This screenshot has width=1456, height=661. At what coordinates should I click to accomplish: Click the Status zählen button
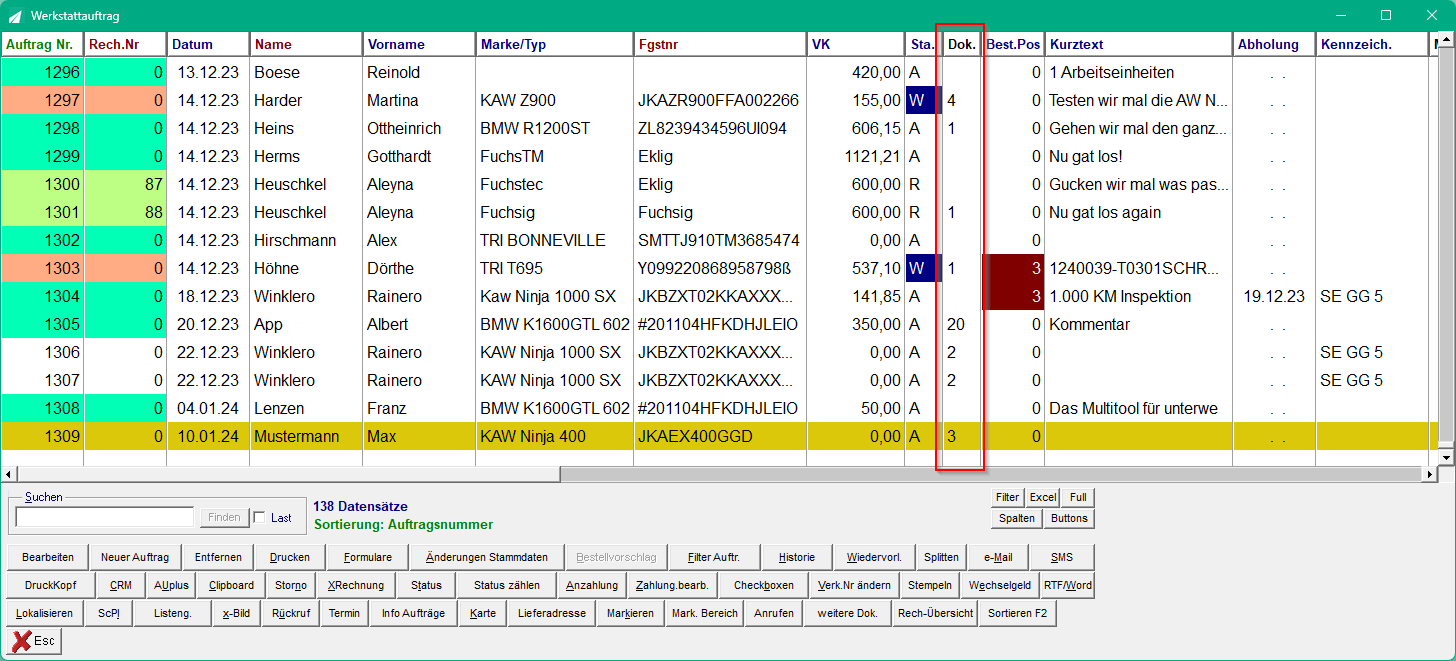tap(507, 585)
